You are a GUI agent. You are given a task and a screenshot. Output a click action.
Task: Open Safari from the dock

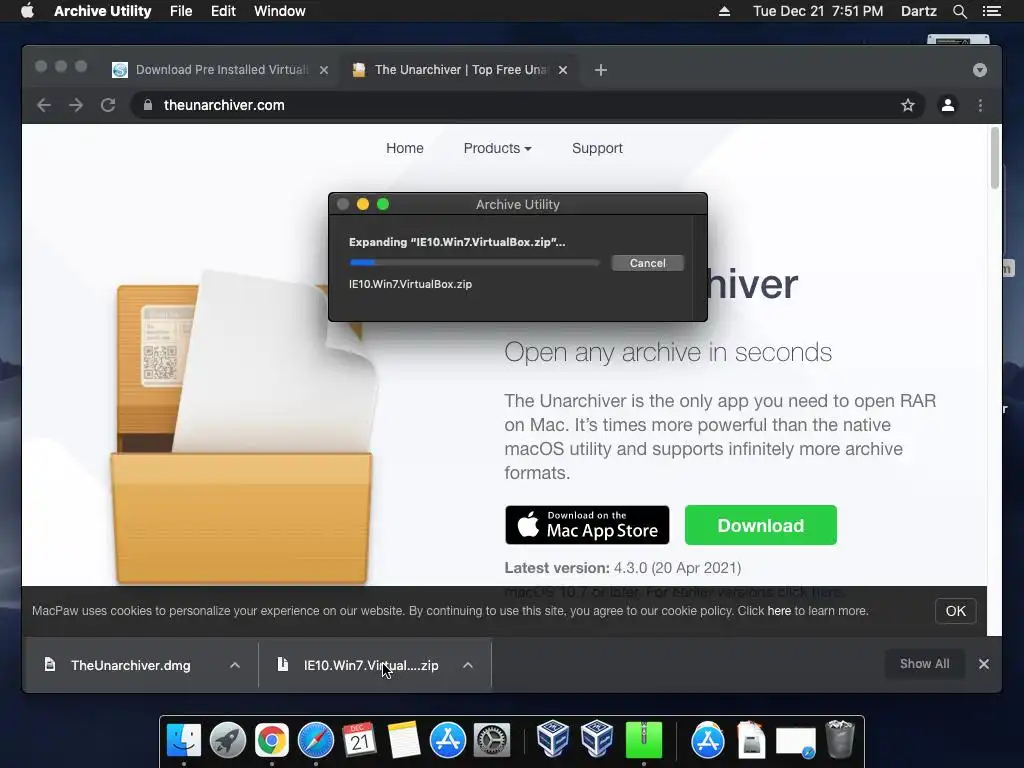[315, 741]
